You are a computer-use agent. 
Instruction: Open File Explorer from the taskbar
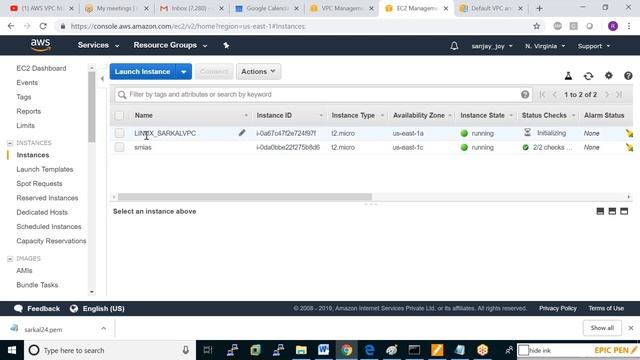[301, 350]
